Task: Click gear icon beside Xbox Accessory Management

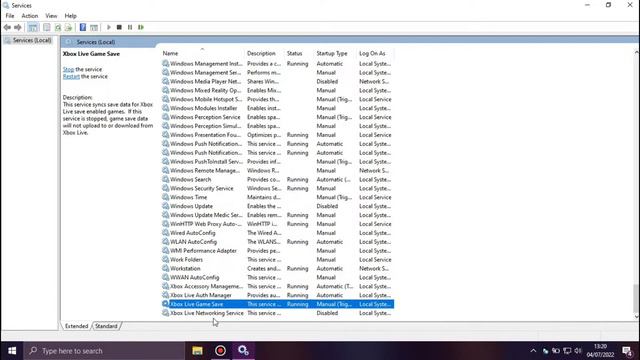Action: pyautogui.click(x=165, y=286)
